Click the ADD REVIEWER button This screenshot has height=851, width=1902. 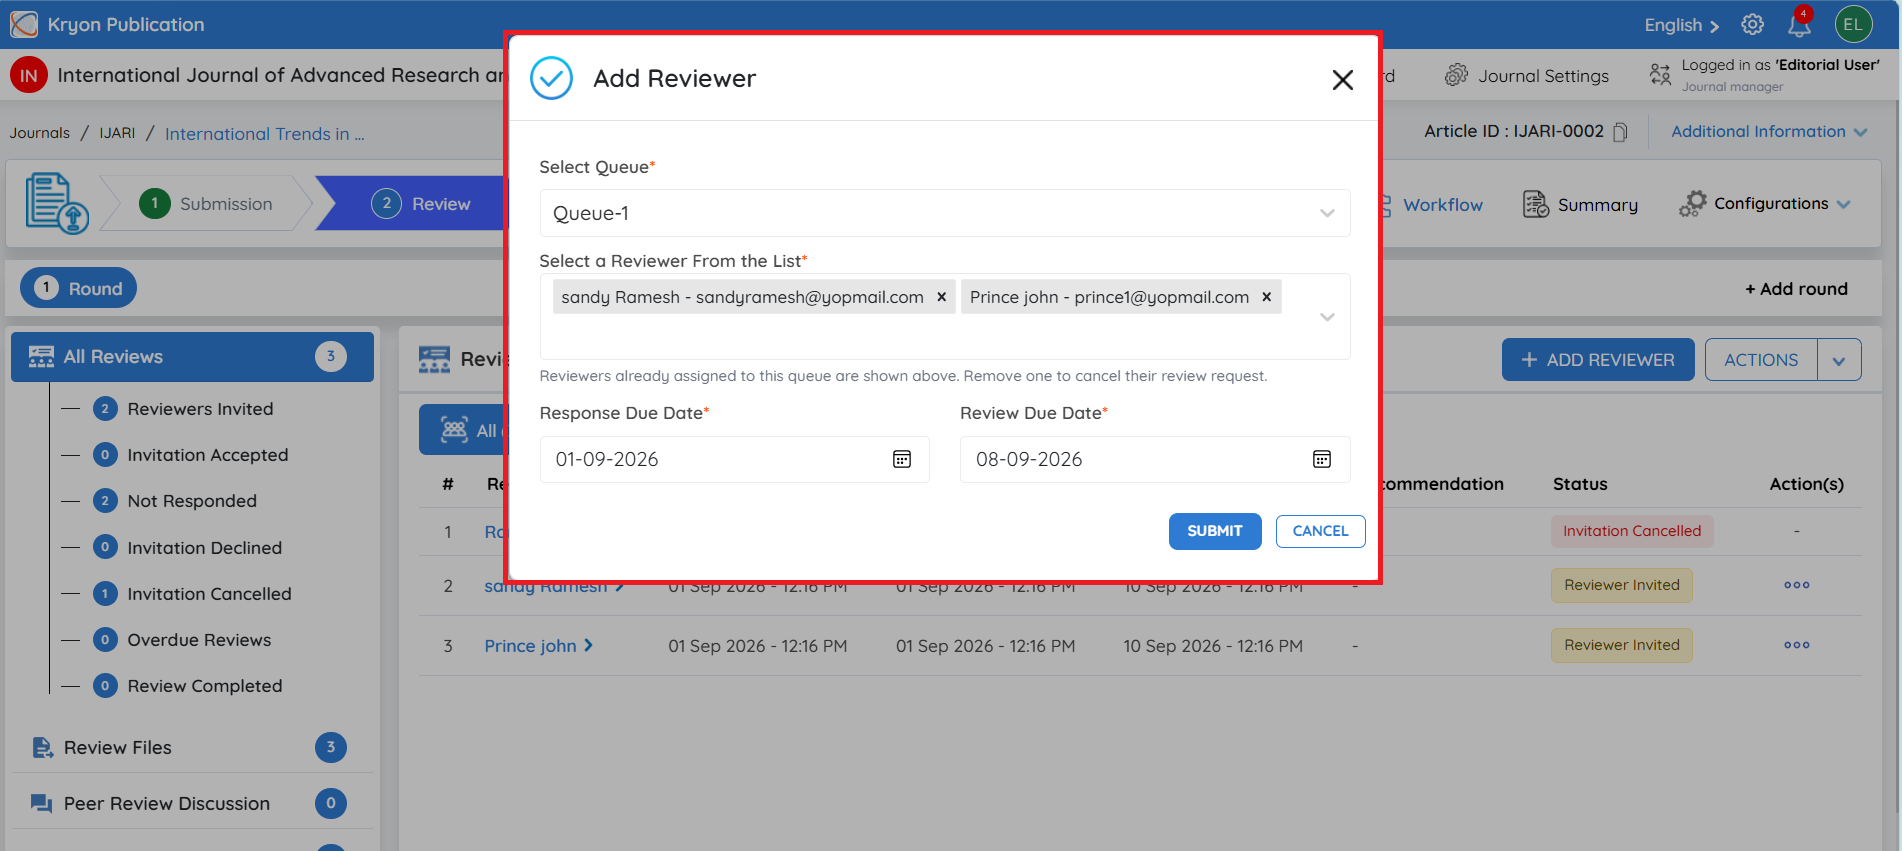click(x=1597, y=360)
